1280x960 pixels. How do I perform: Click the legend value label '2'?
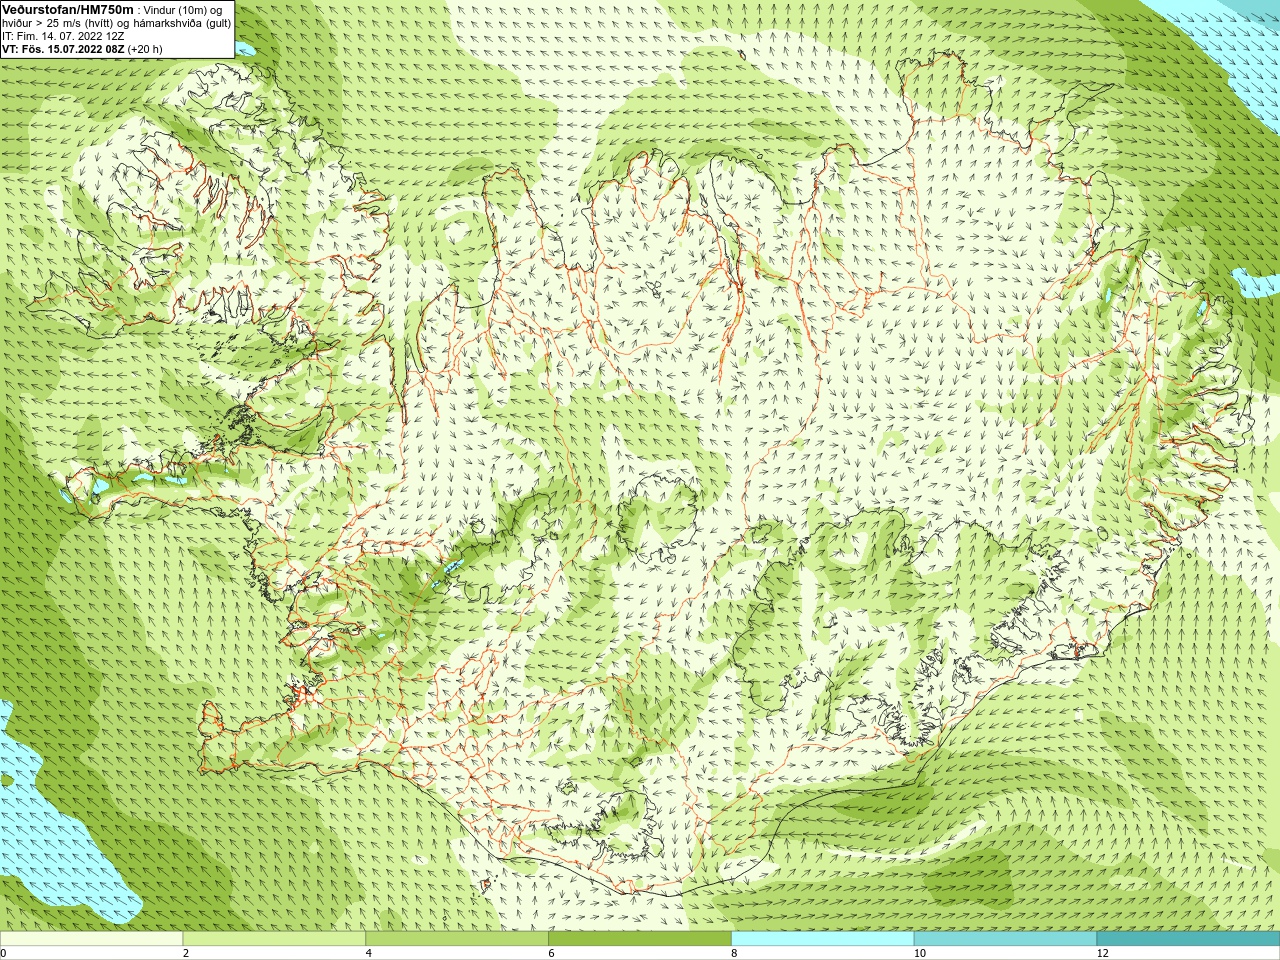pos(186,953)
